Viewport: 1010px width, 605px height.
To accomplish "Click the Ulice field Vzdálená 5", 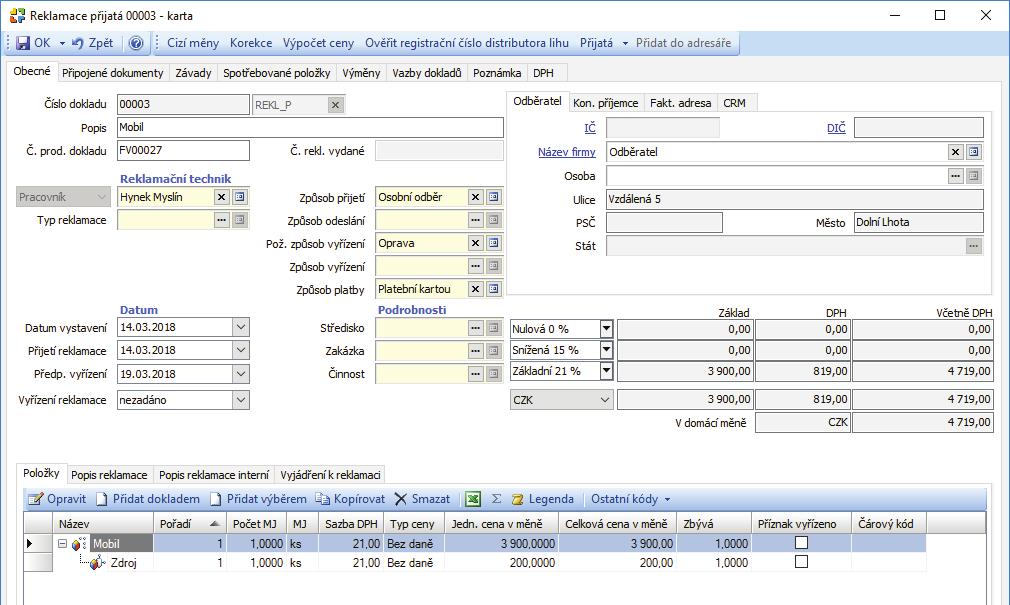I will tap(795, 199).
